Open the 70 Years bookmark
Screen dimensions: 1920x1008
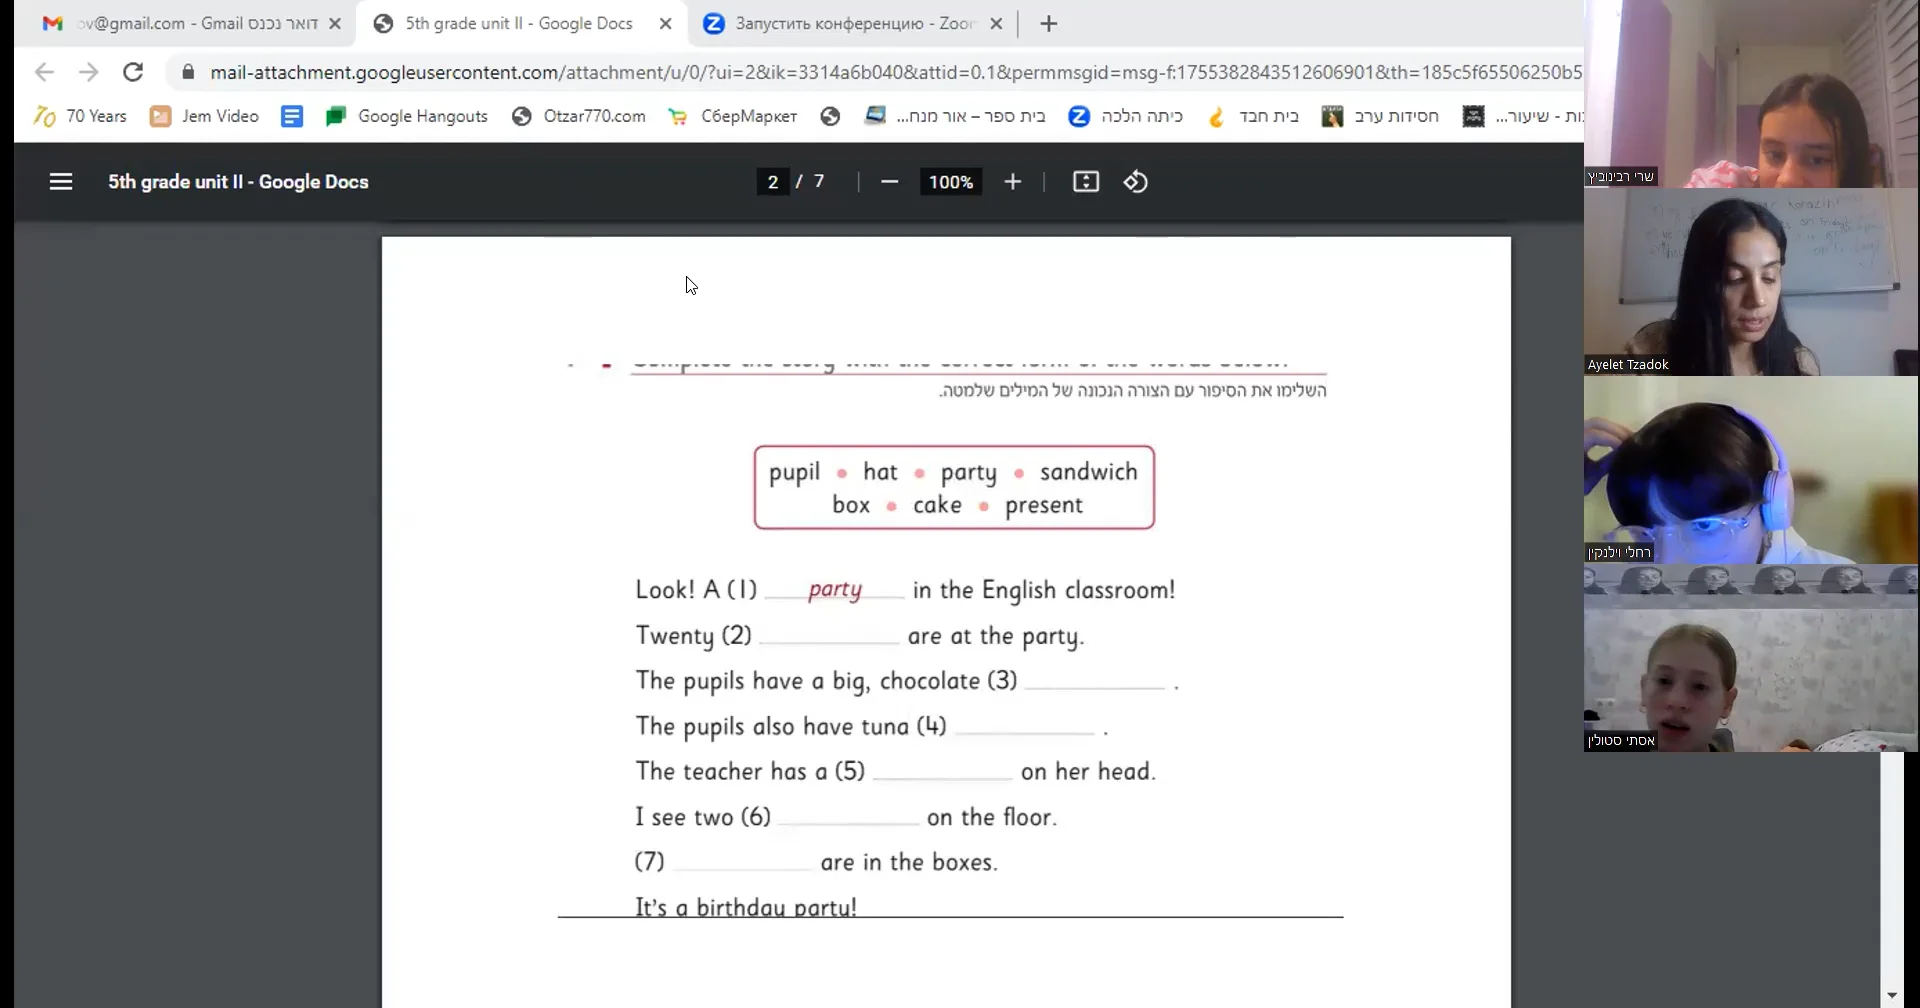(x=80, y=116)
